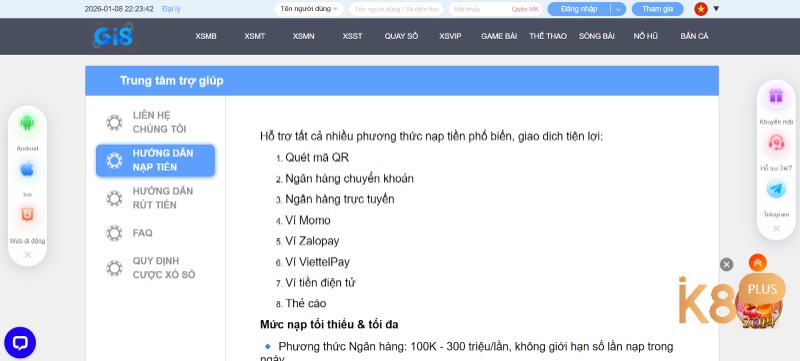800x361 pixels.
Task: Close the right floating sidebar
Action: [x=776, y=228]
